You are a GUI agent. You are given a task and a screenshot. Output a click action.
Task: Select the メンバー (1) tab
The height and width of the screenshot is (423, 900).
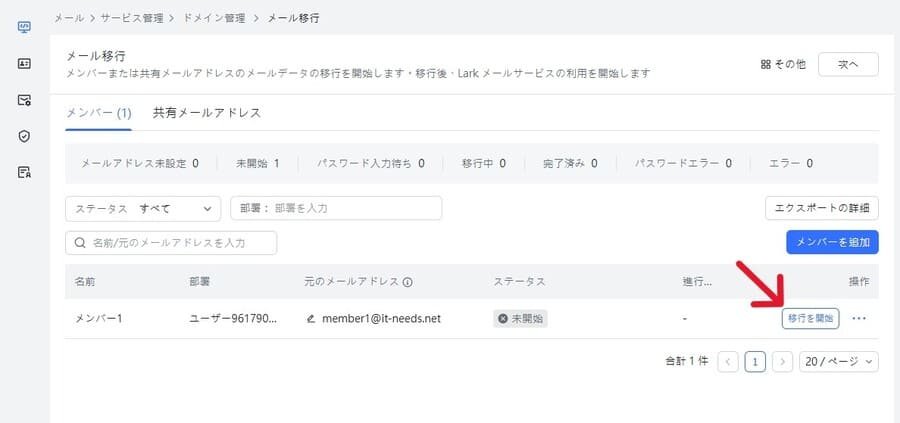(x=98, y=113)
